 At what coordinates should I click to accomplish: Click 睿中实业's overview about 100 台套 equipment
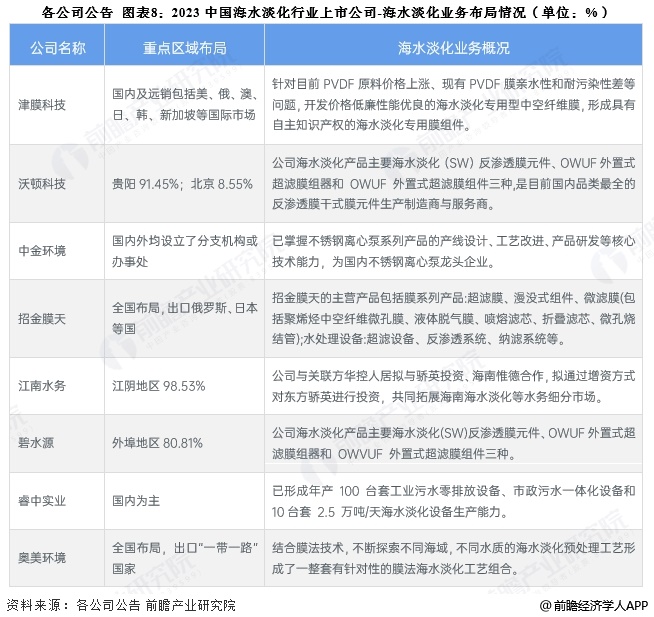pyautogui.click(x=453, y=501)
